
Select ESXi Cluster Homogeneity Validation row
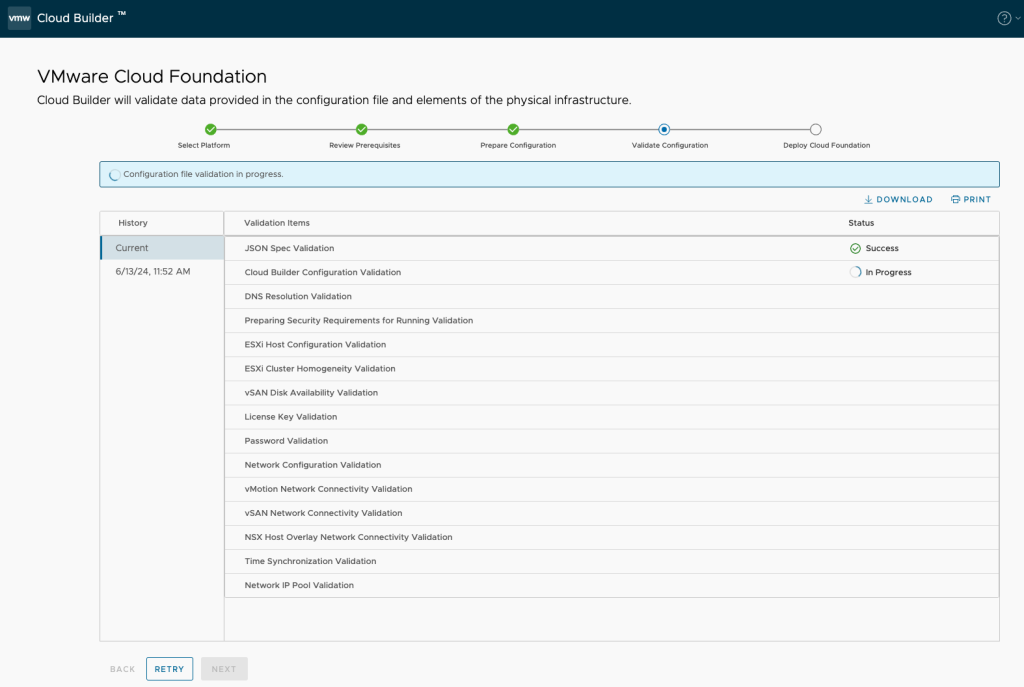point(611,369)
